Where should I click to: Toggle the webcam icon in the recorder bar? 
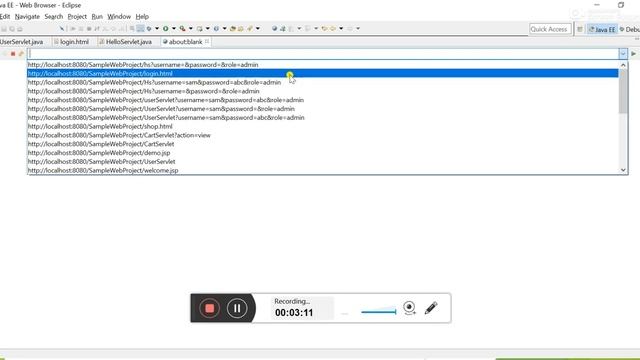coord(409,308)
